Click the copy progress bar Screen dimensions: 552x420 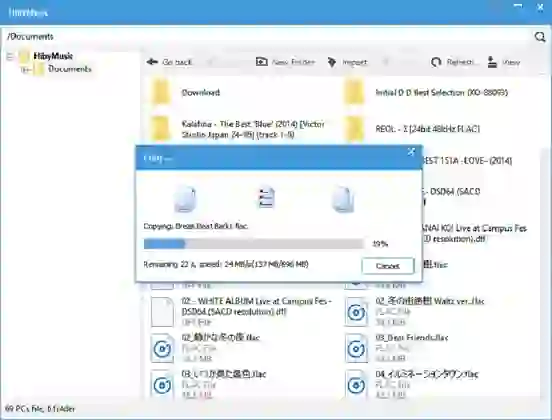[254, 244]
